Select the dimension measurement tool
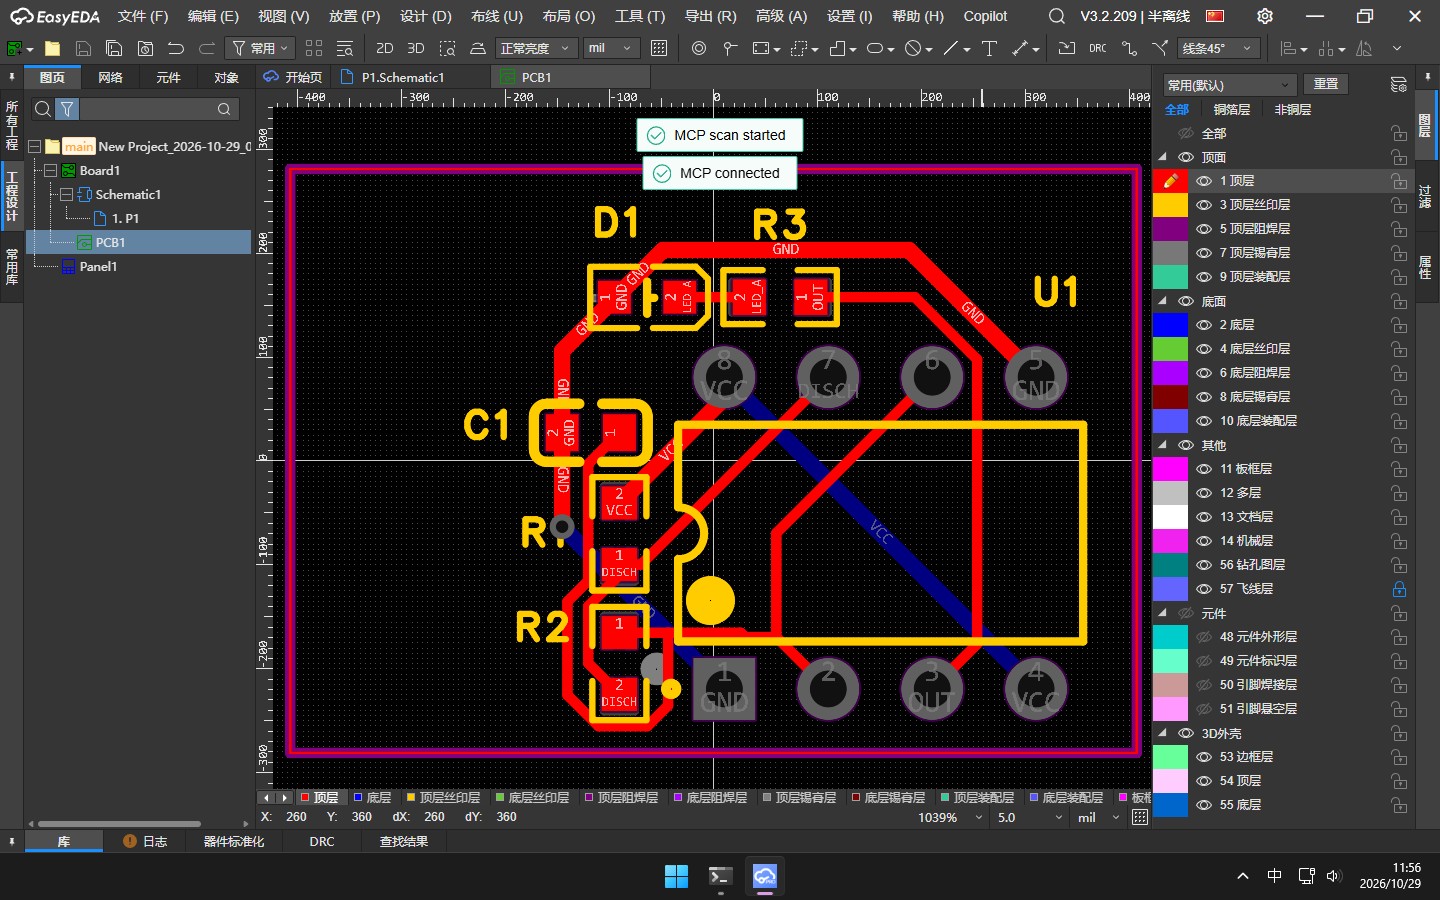Image resolution: width=1440 pixels, height=900 pixels. click(1020, 48)
